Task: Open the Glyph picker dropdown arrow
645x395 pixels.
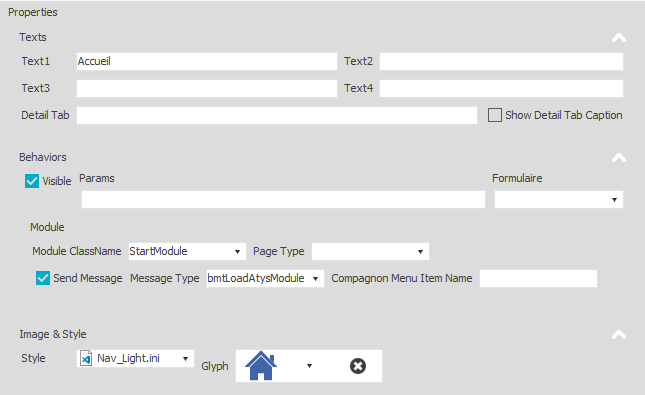Action: 309,366
